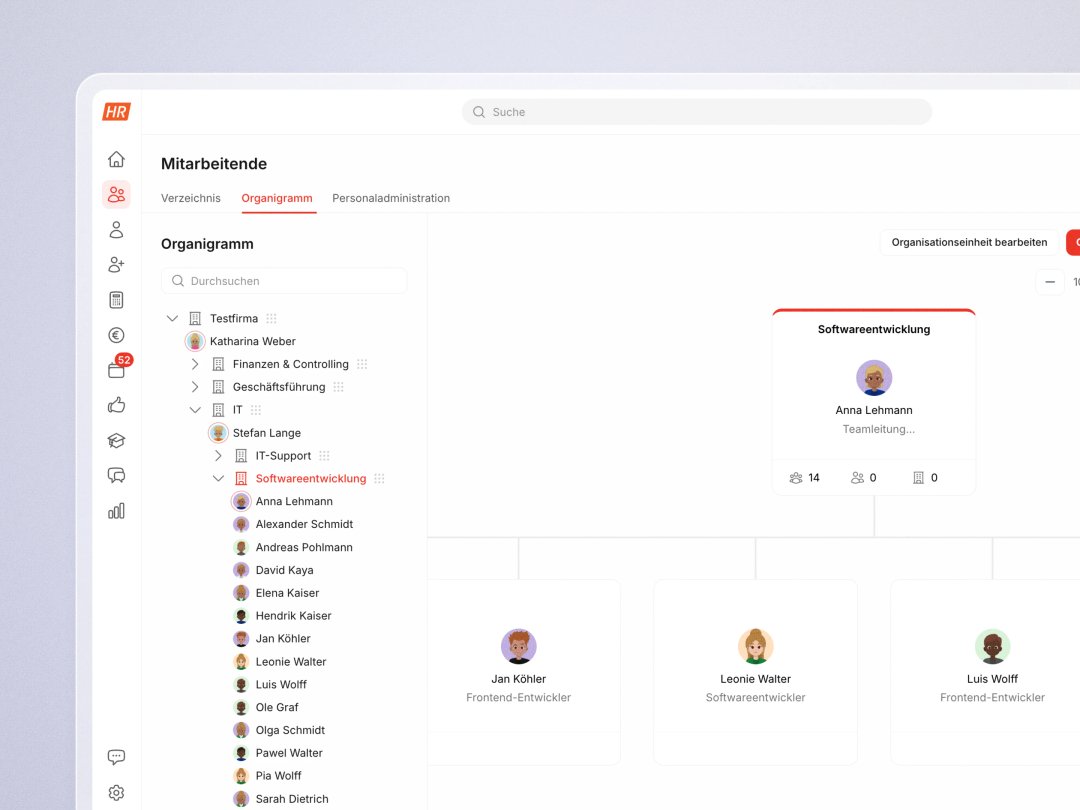
Task: Click the add person sidebar icon
Action: 116,264
